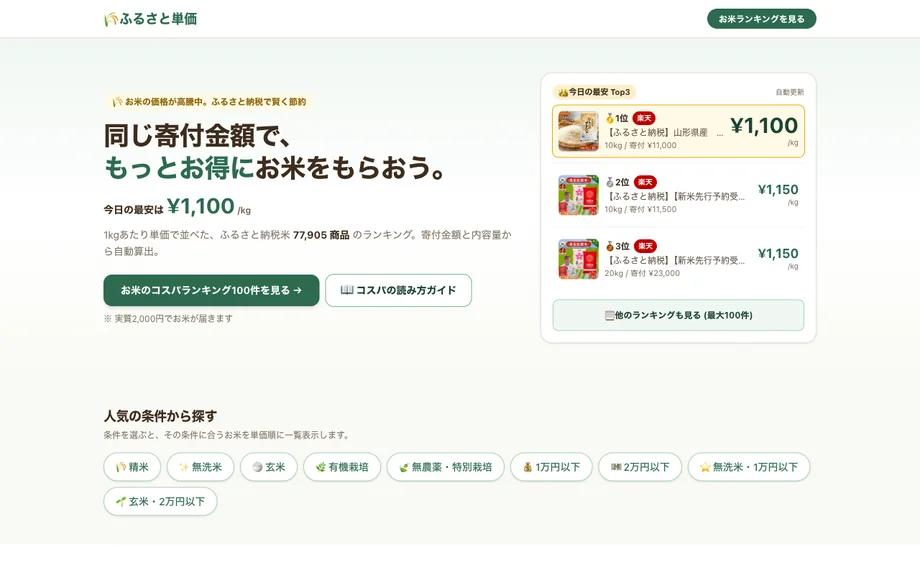This screenshot has width=920, height=575.
Task: Click round grain icon in 玄米 chip
Action: (x=257, y=467)
